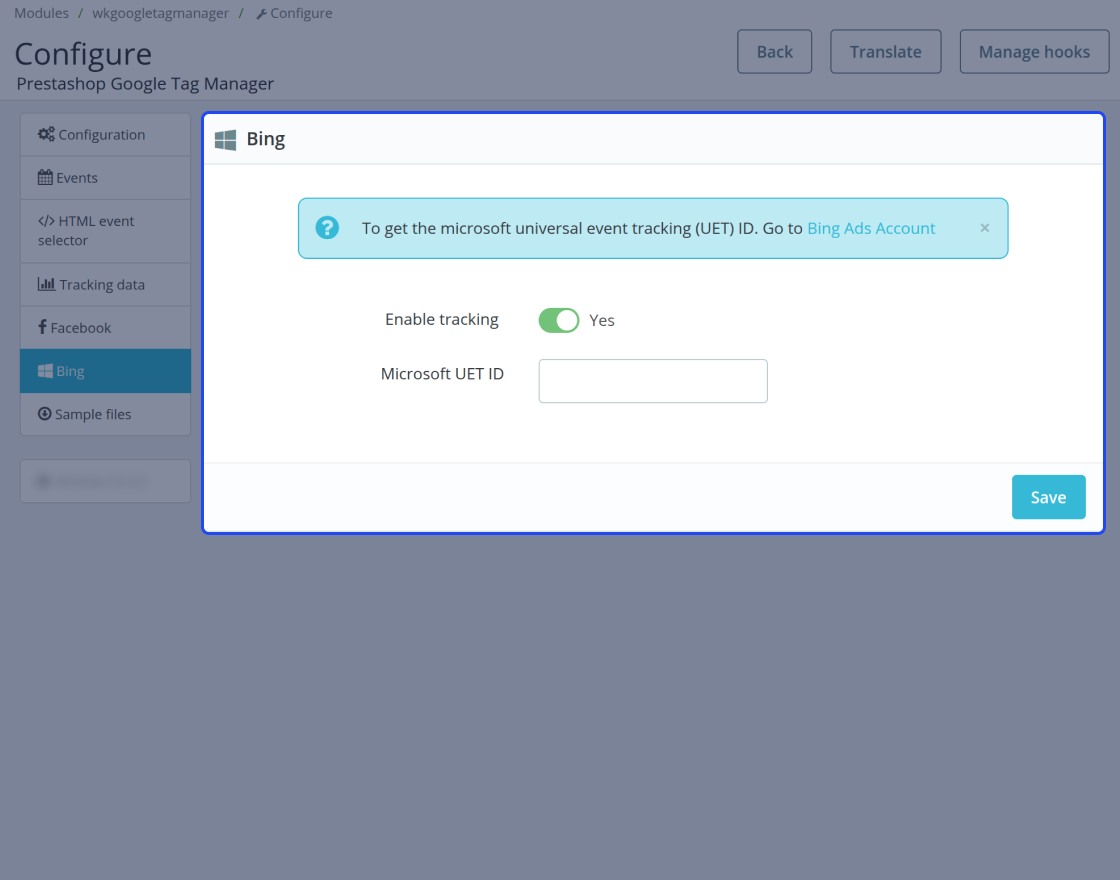Focus the Microsoft UET ID field
This screenshot has height=880, width=1120.
pyautogui.click(x=653, y=381)
